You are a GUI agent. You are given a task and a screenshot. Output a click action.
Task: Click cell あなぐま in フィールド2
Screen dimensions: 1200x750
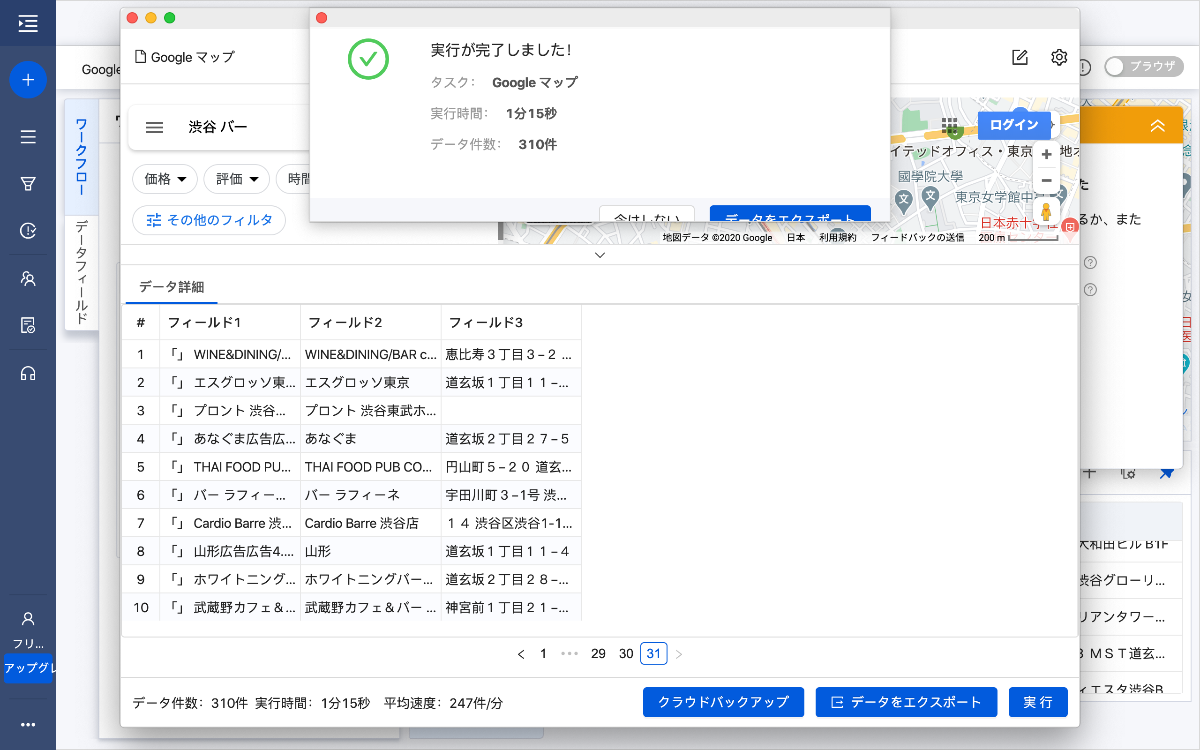pos(371,438)
